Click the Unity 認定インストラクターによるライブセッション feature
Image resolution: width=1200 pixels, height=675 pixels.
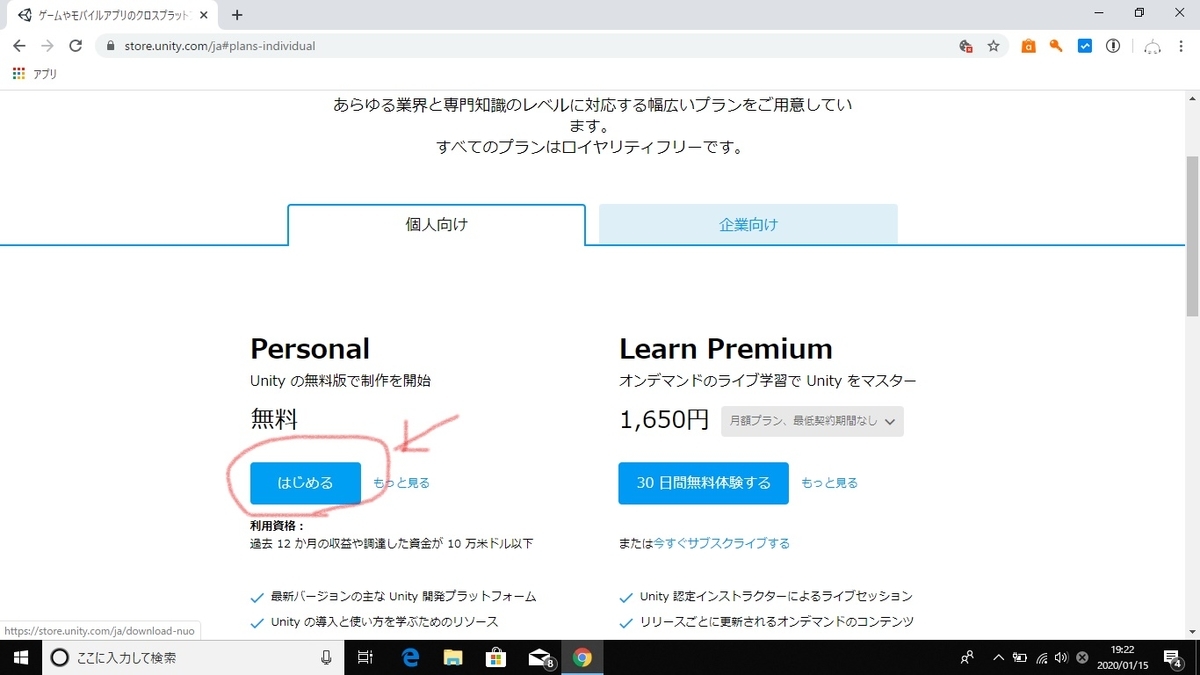[x=776, y=597]
